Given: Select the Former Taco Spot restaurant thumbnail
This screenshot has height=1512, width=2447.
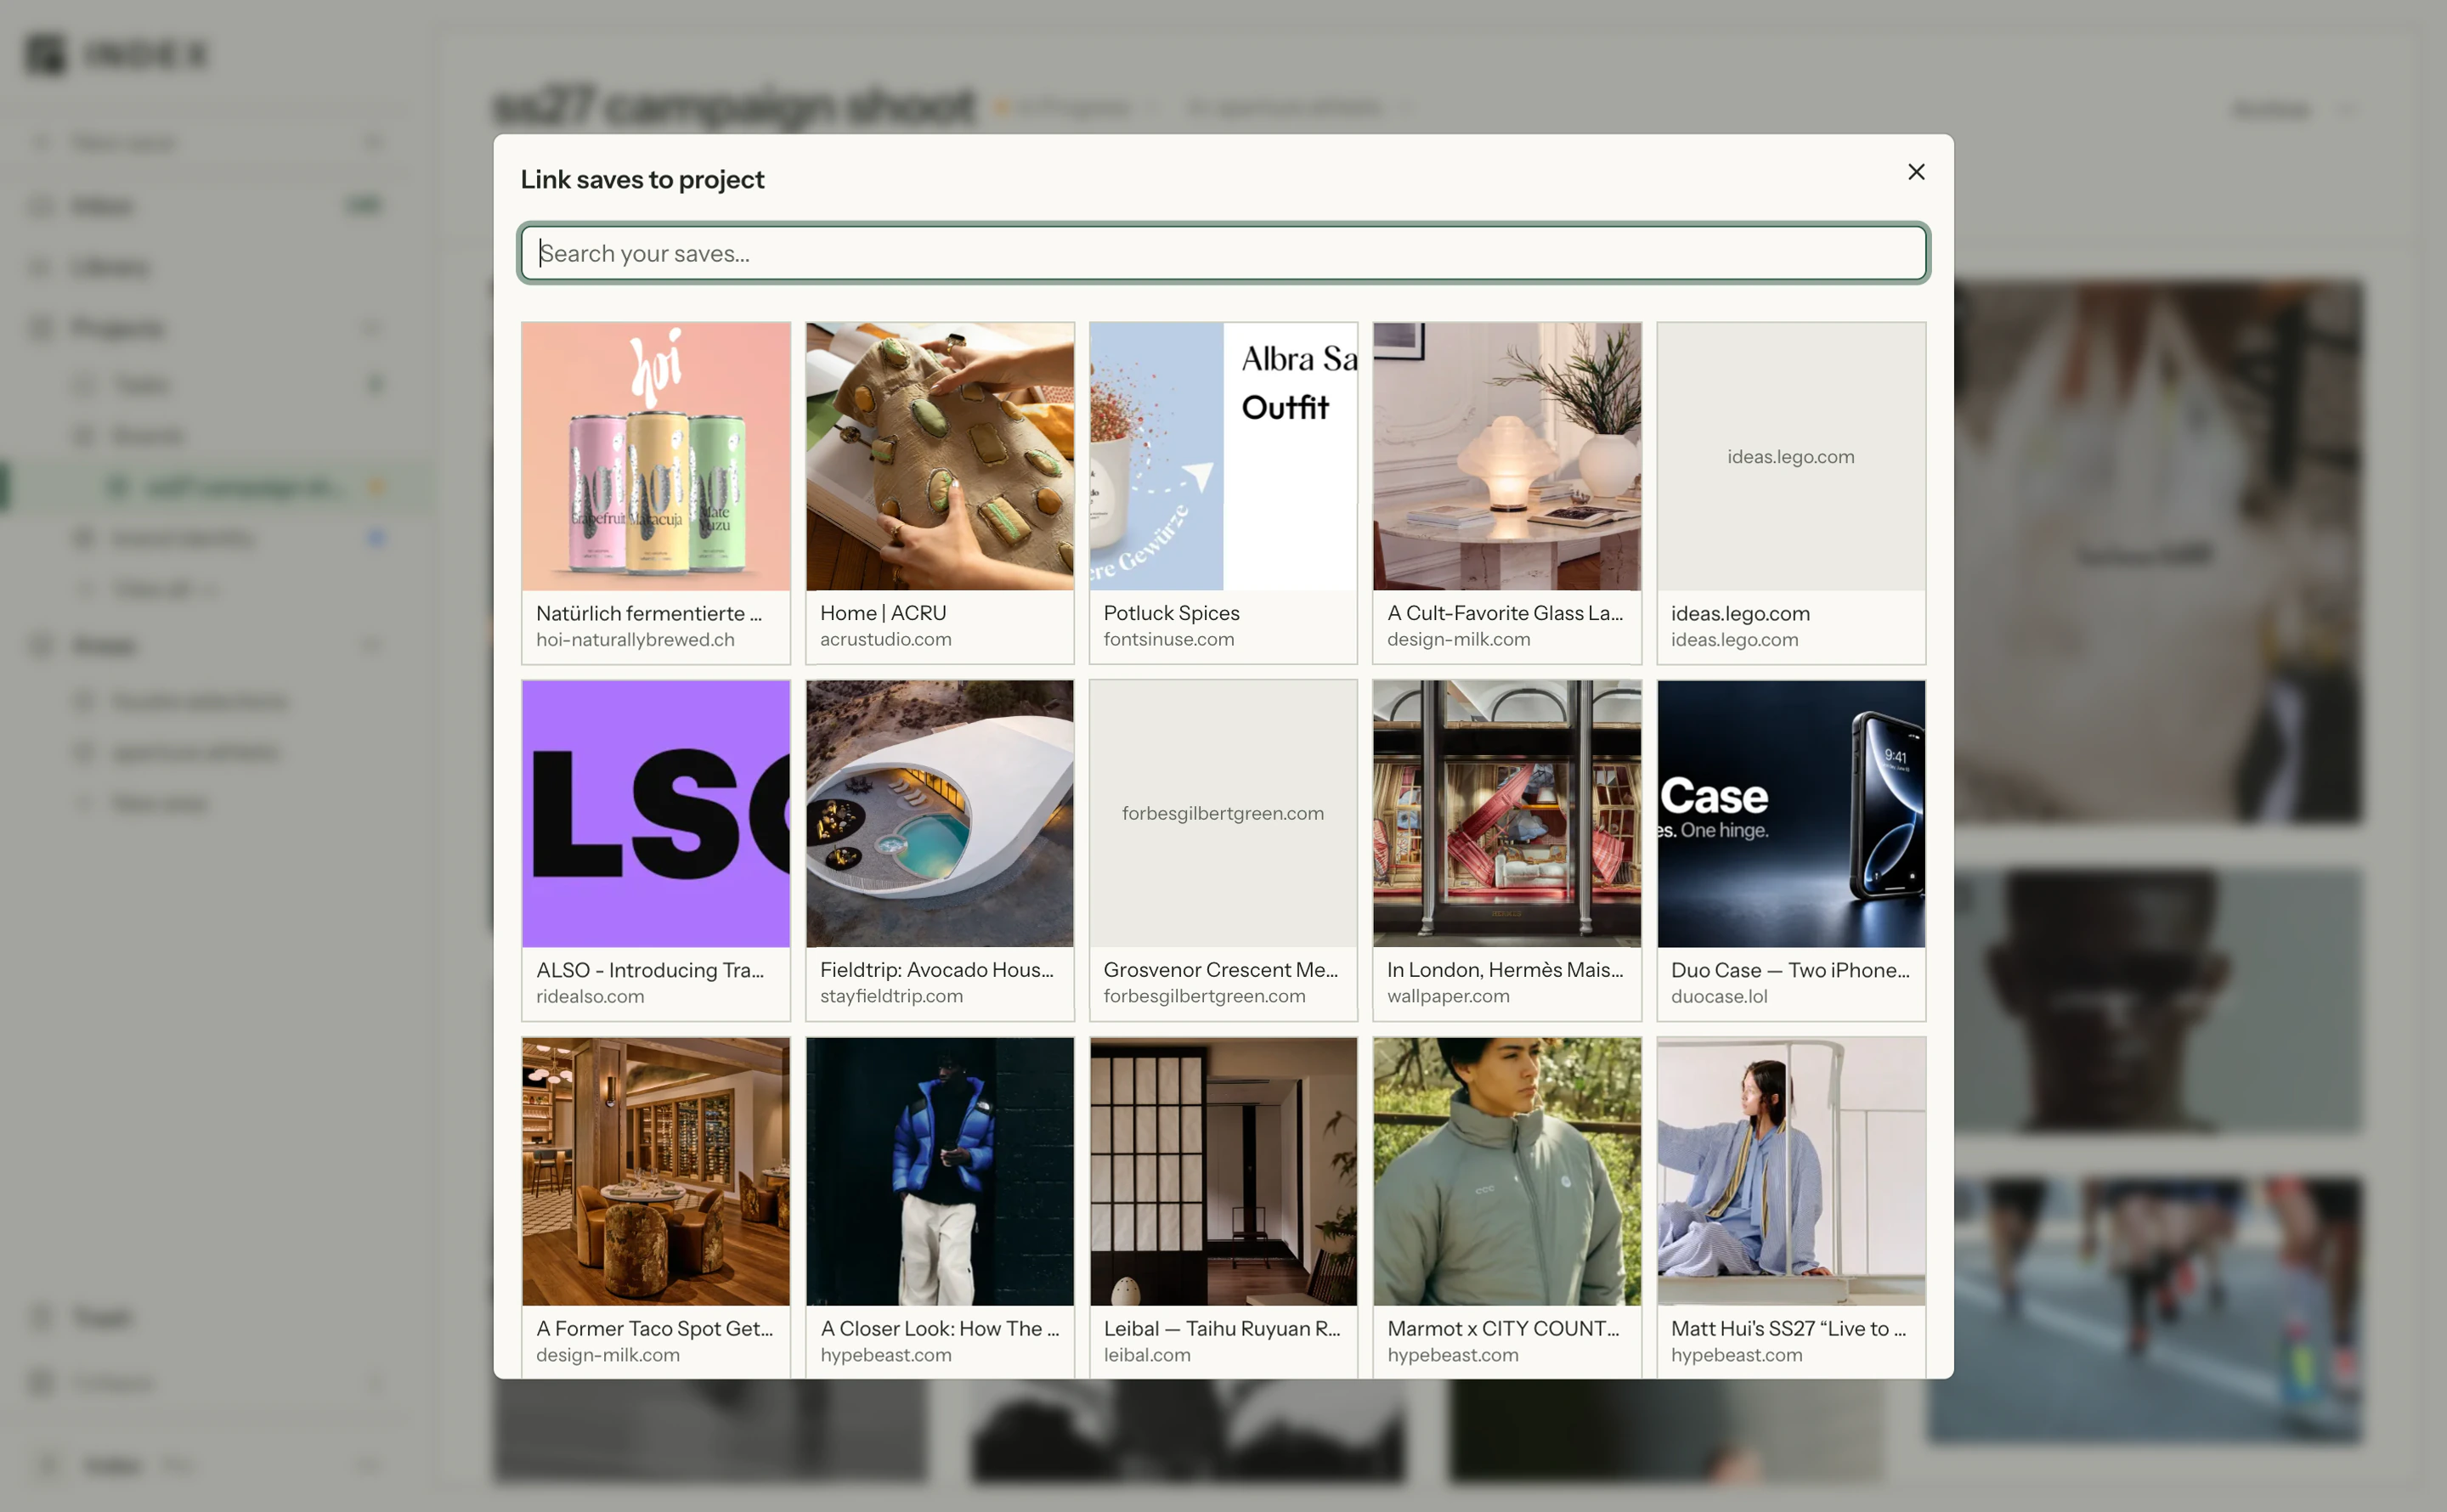Looking at the screenshot, I should click(x=656, y=1171).
